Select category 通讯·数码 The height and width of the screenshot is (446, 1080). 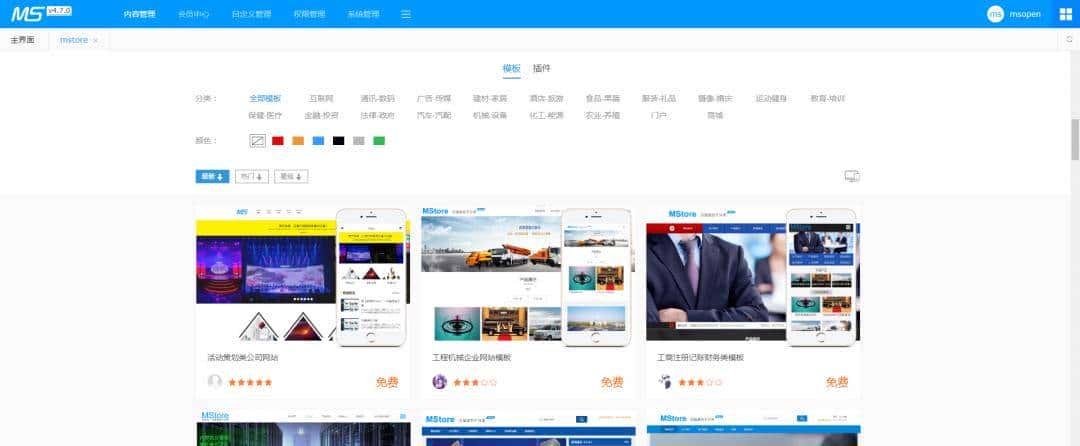point(377,98)
